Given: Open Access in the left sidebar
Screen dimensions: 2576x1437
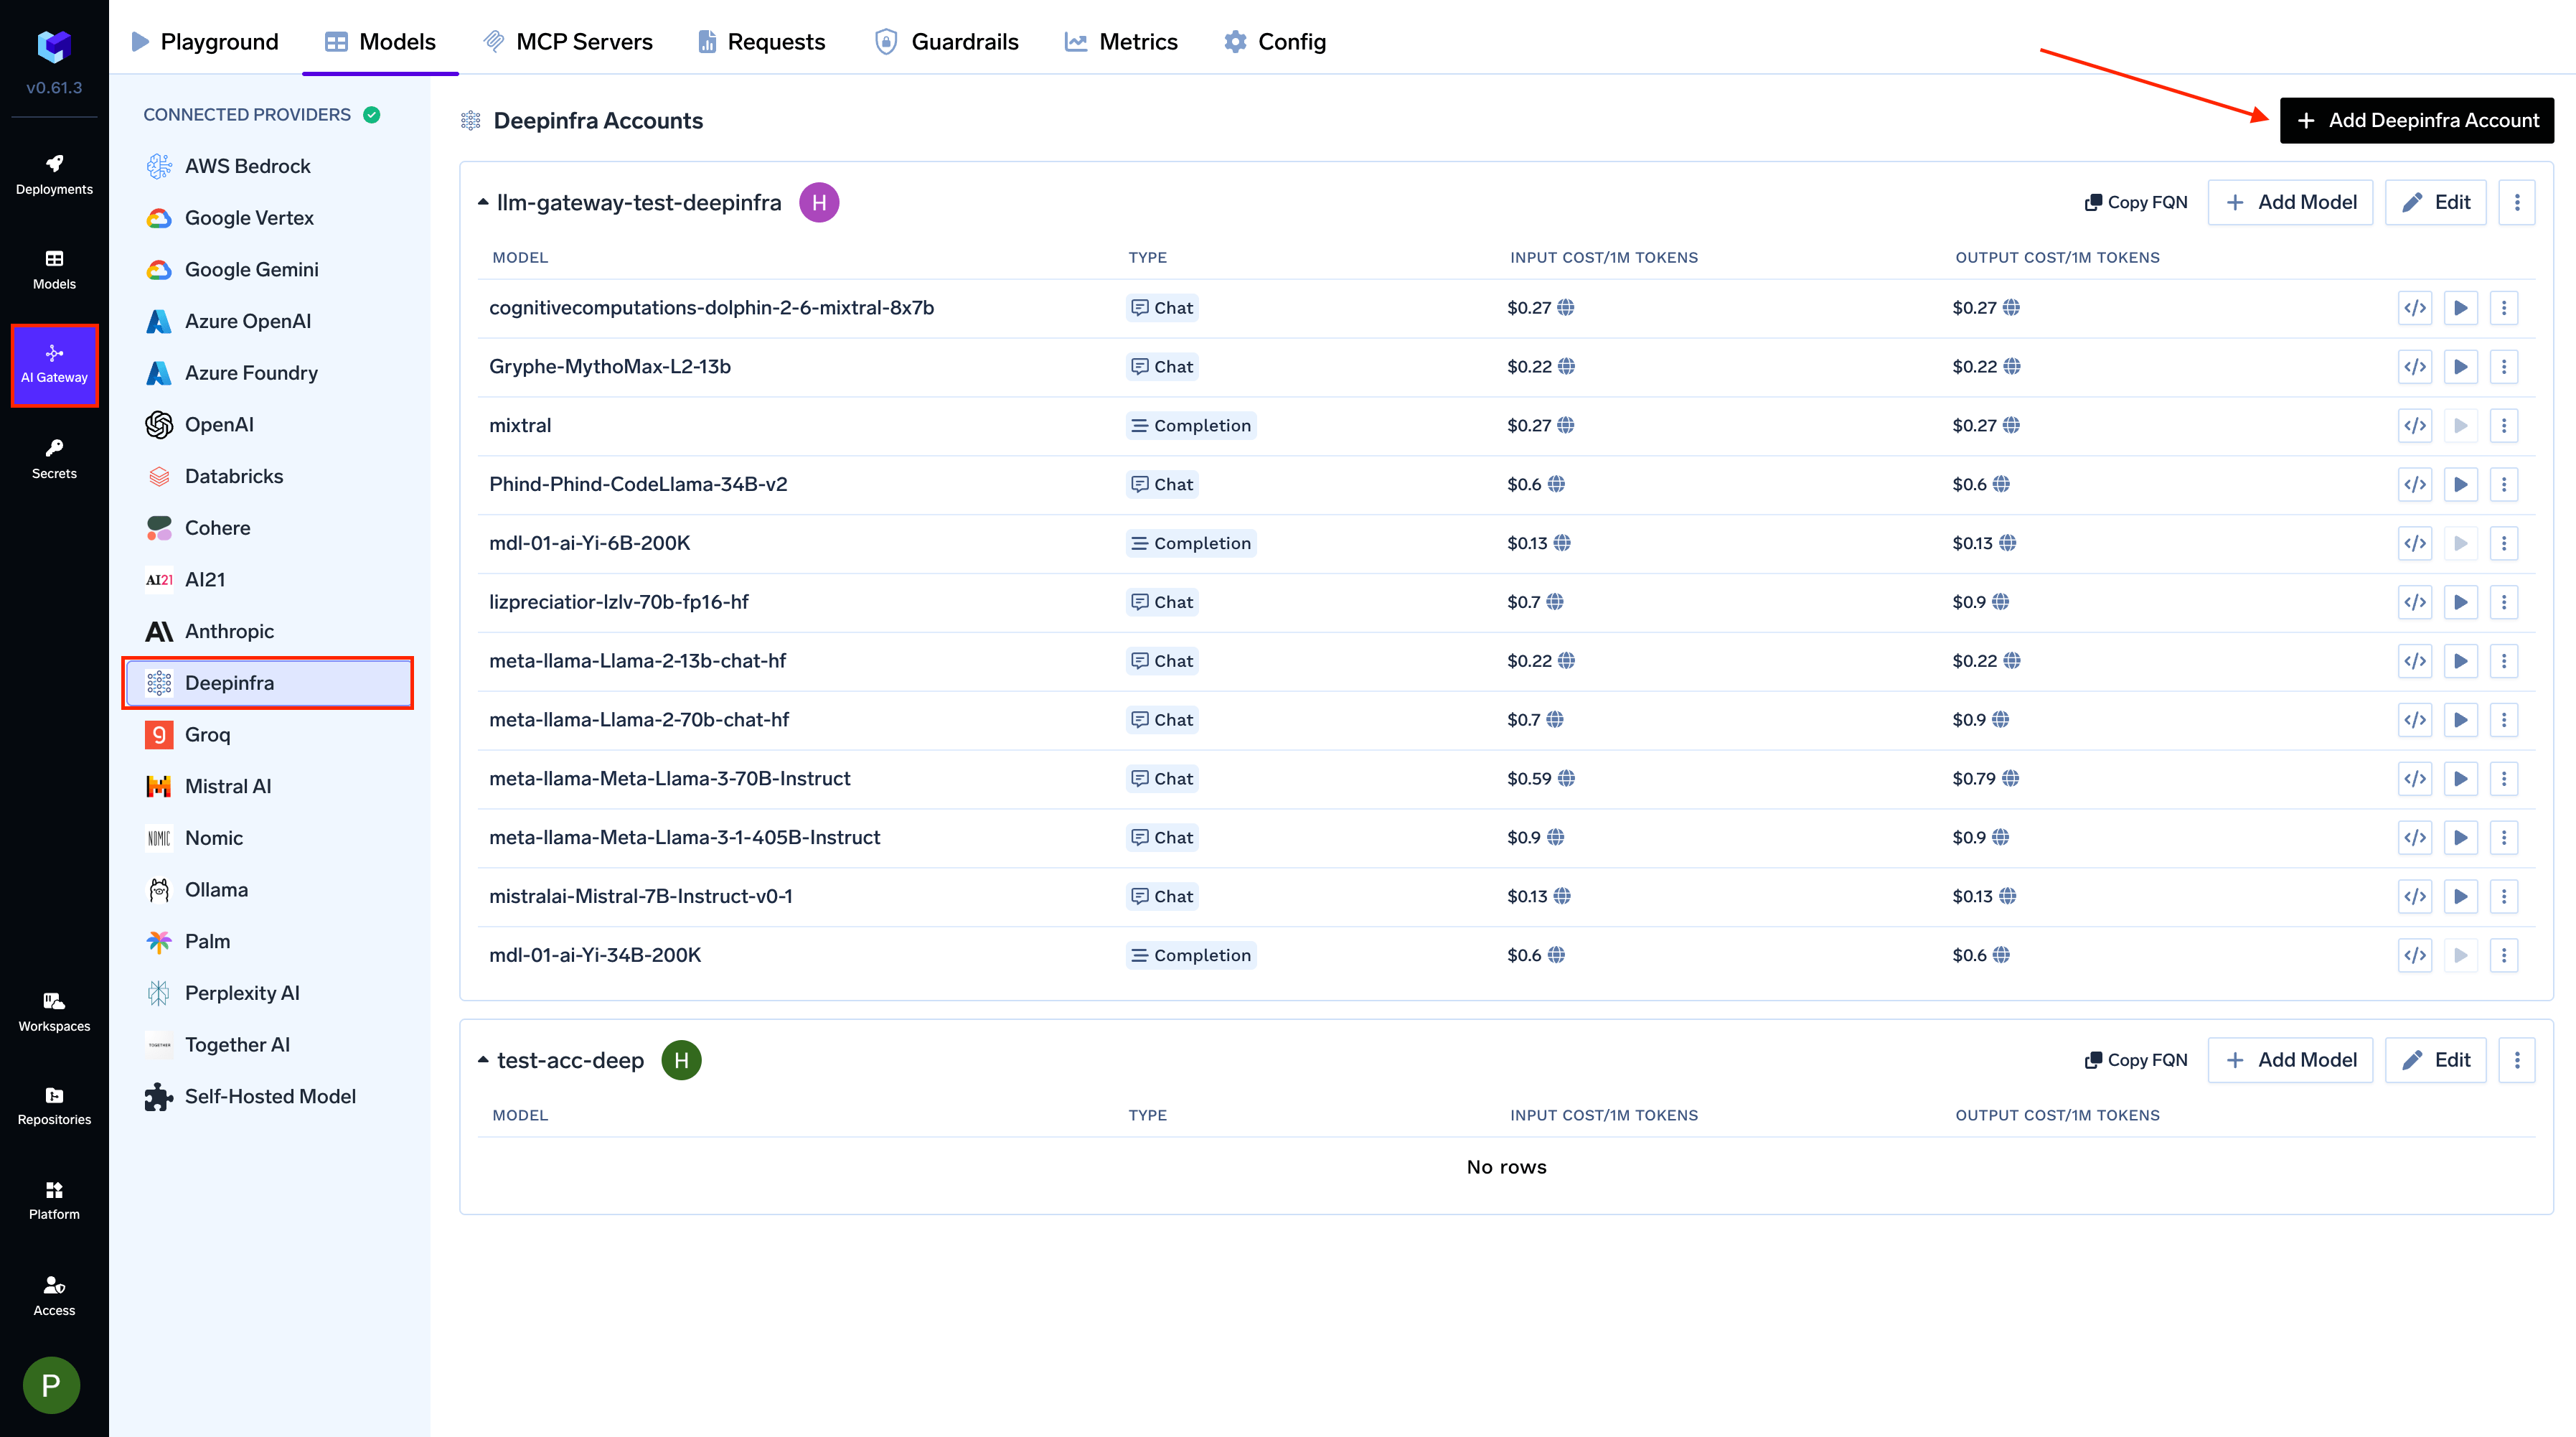Looking at the screenshot, I should (54, 1296).
